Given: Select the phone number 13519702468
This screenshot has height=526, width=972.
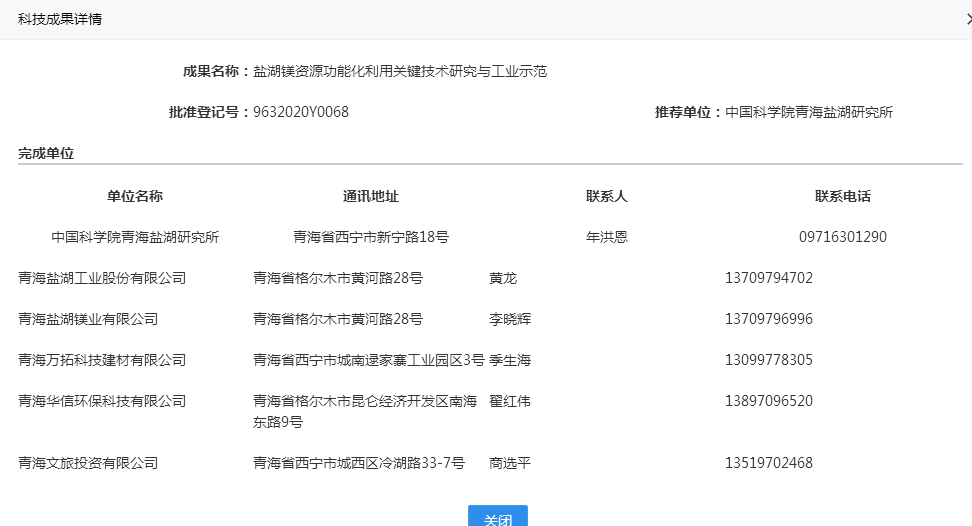Looking at the screenshot, I should (769, 463).
